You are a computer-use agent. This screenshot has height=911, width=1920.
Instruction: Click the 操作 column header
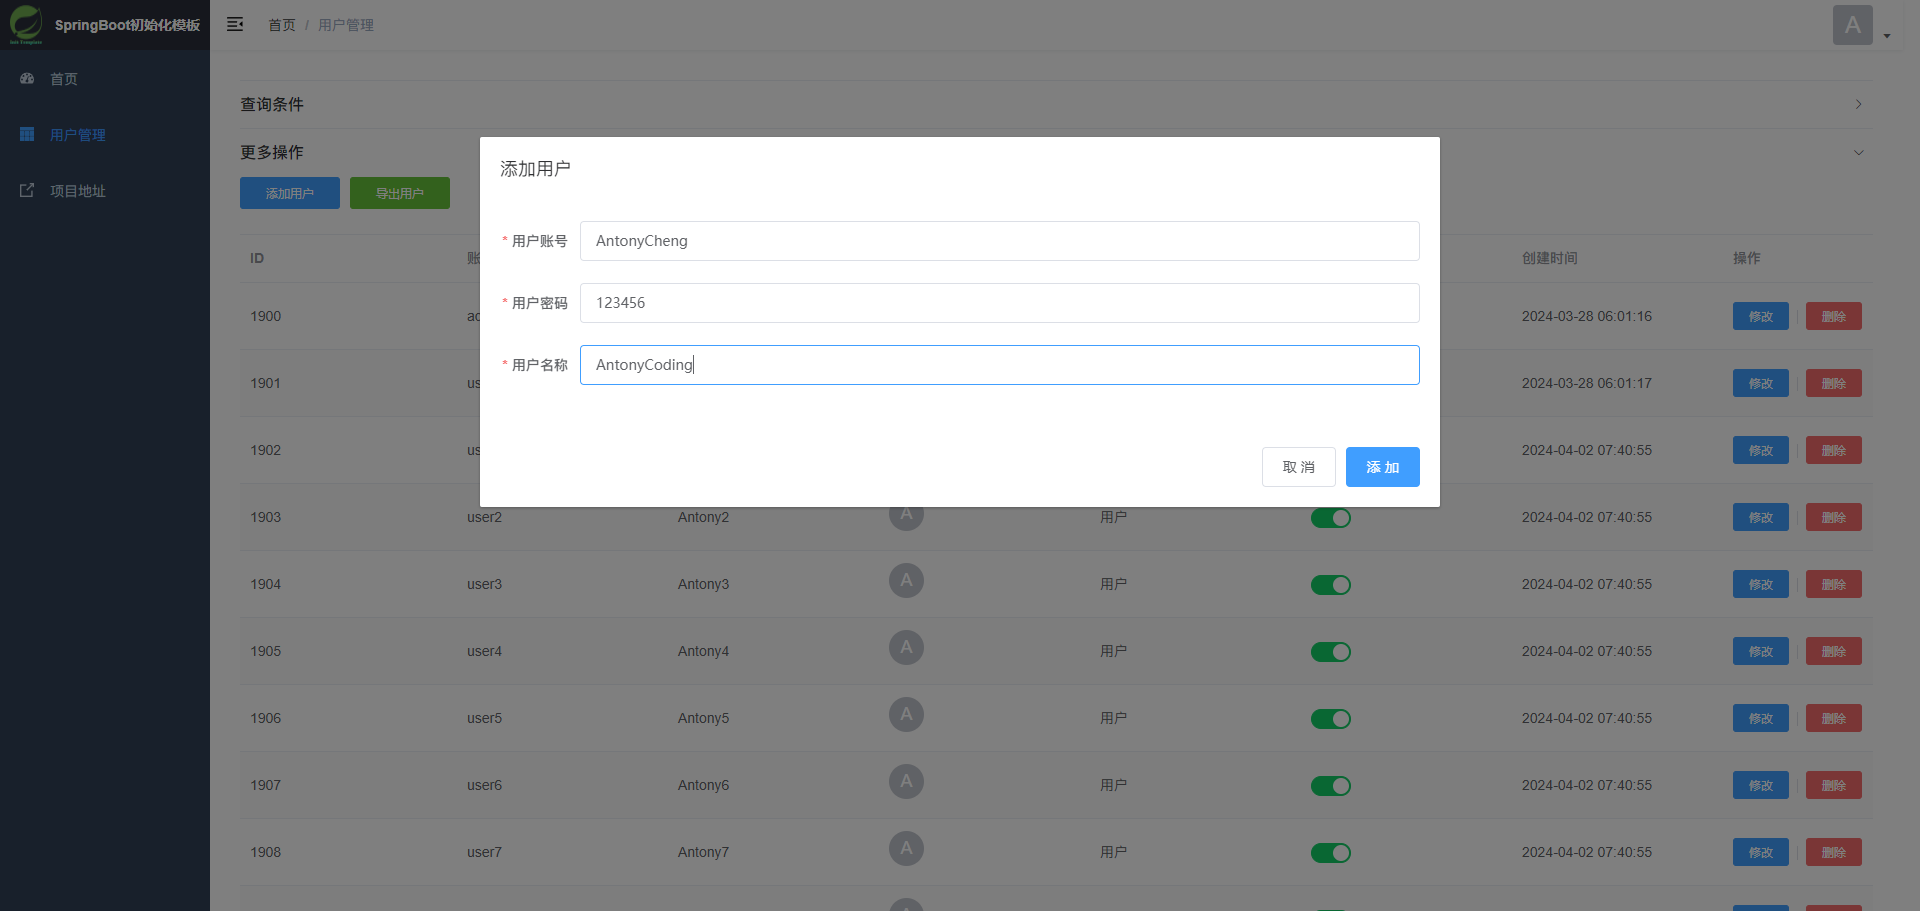click(1747, 258)
